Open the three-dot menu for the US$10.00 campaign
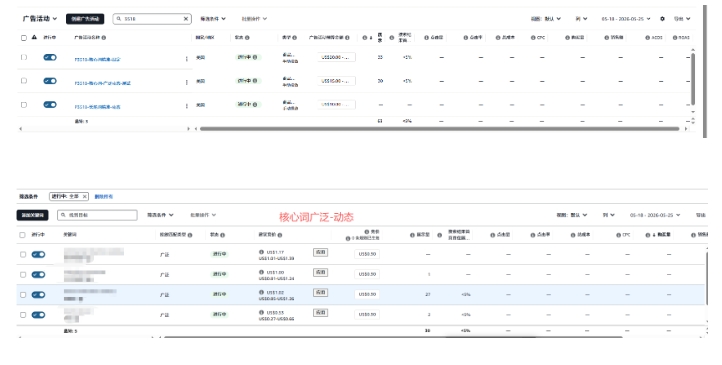Image resolution: width=722 pixels, height=365 pixels. [186, 106]
